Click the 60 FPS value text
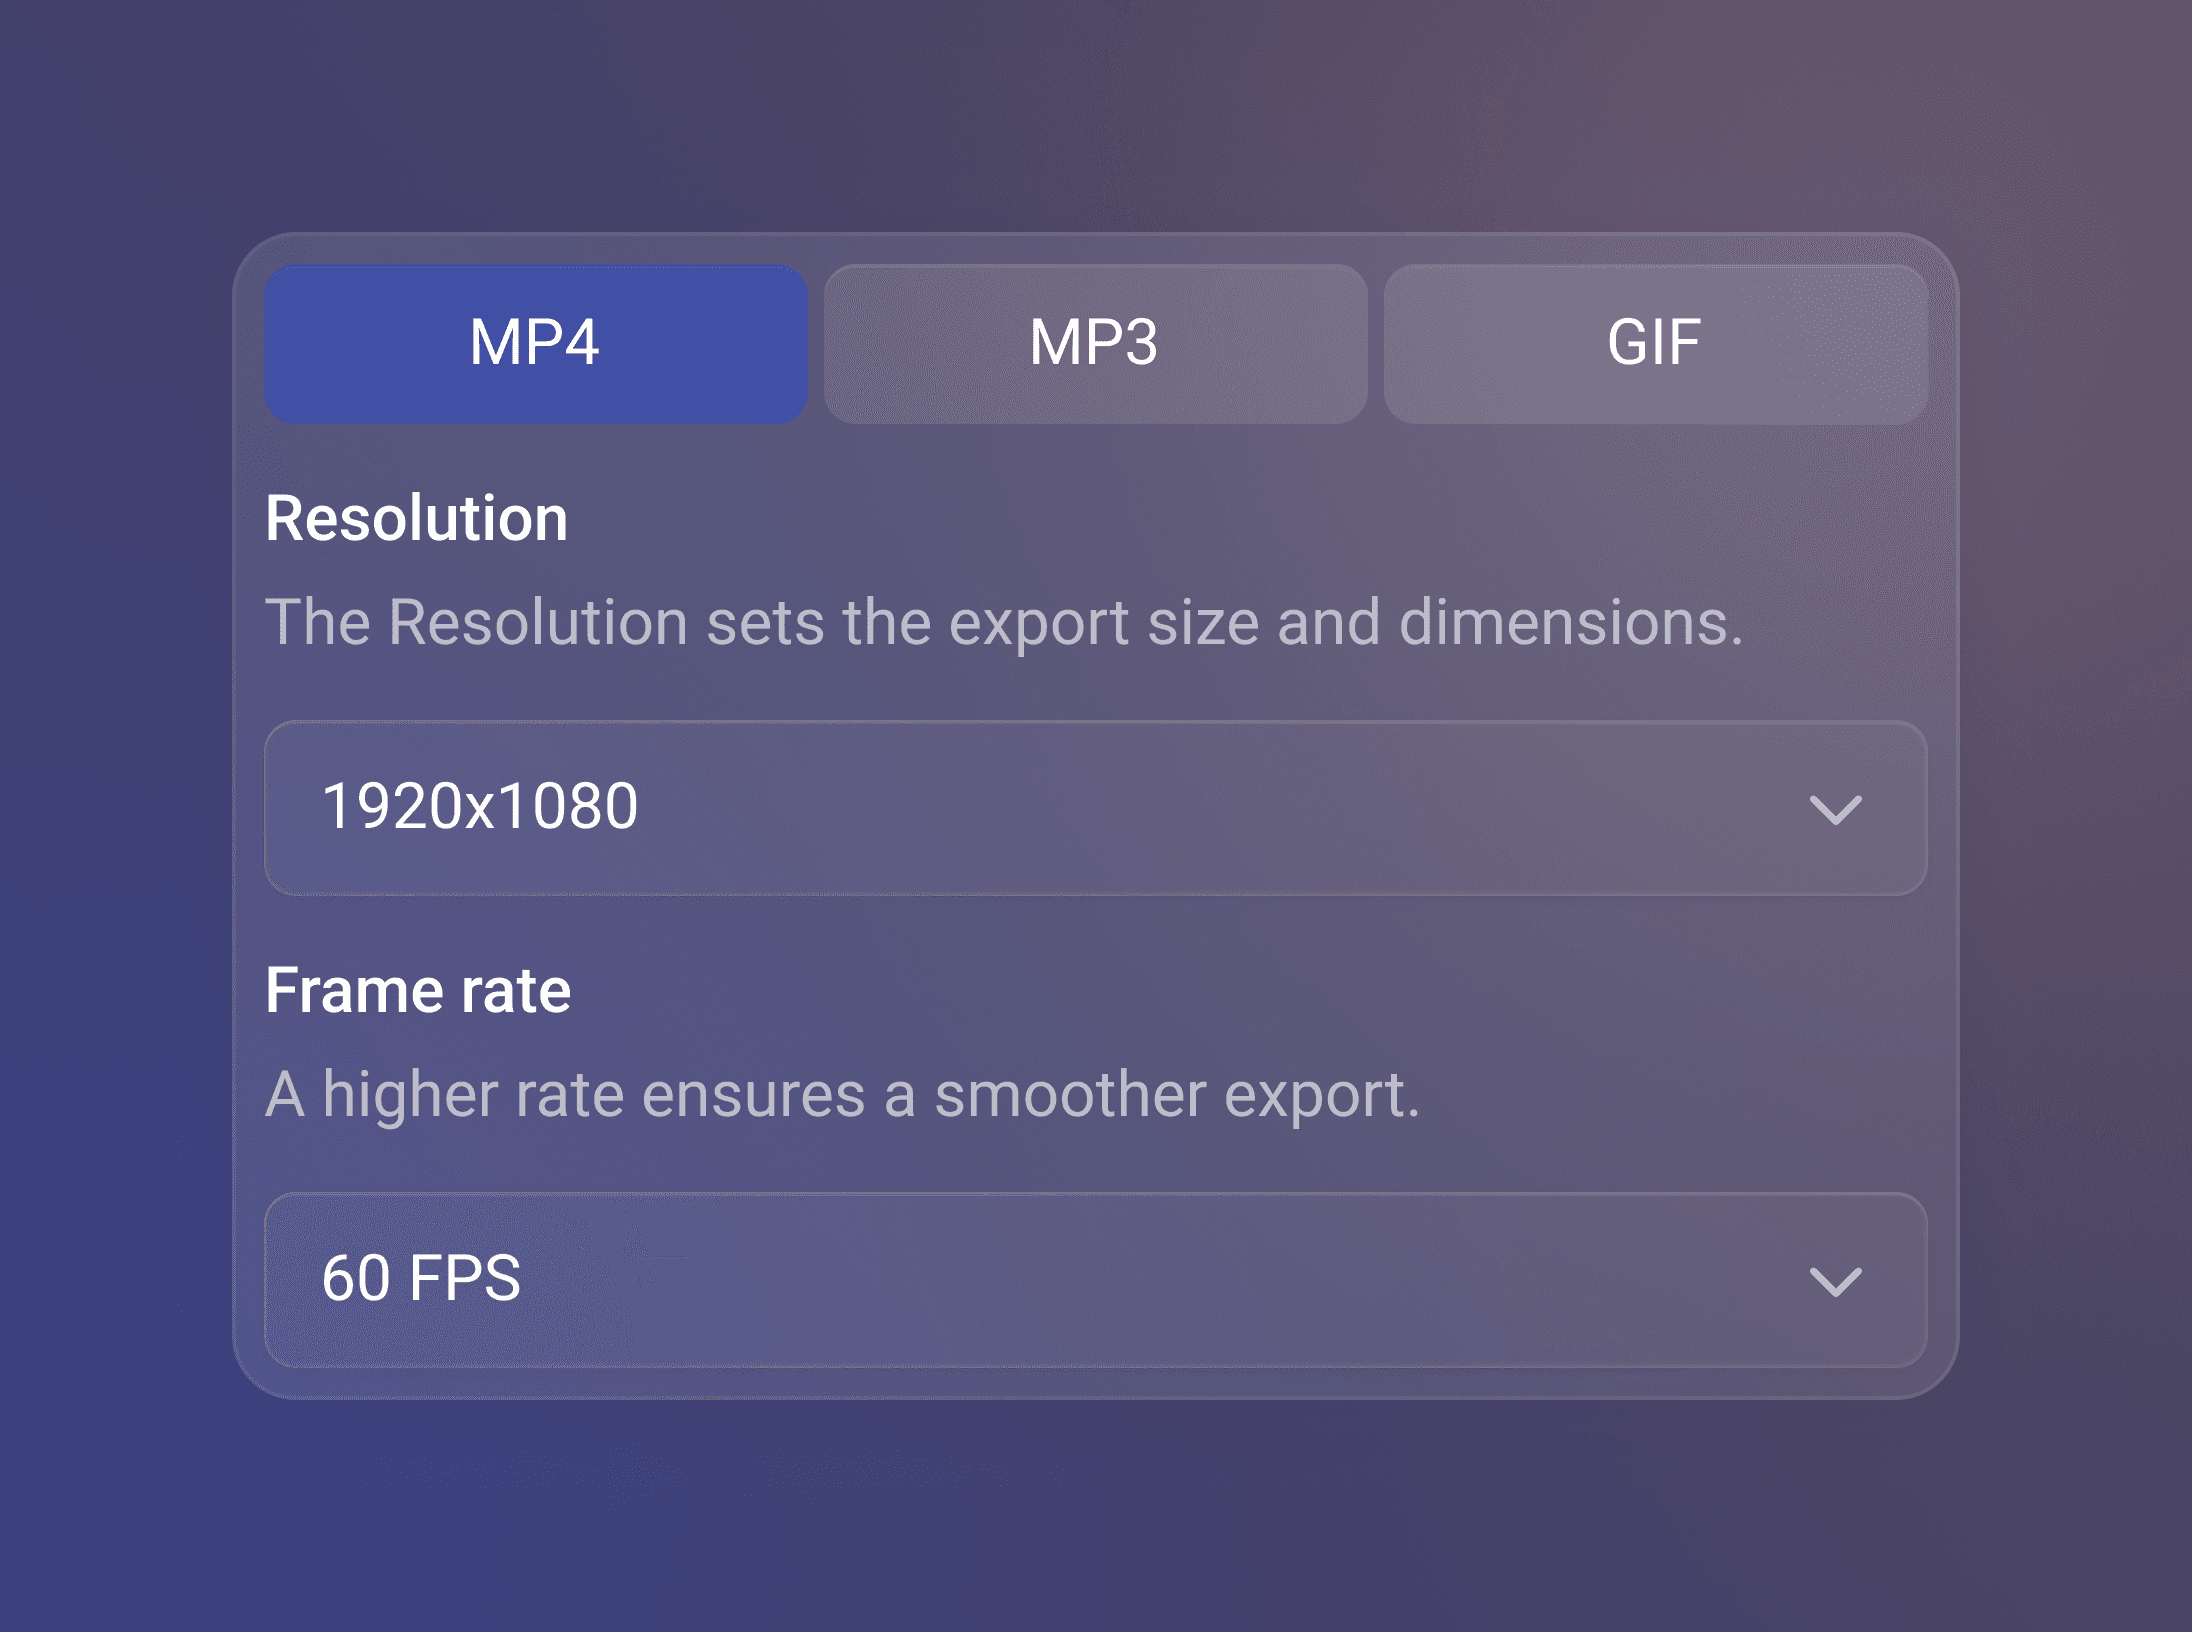Screen dimensions: 2192x1632 [421, 1278]
